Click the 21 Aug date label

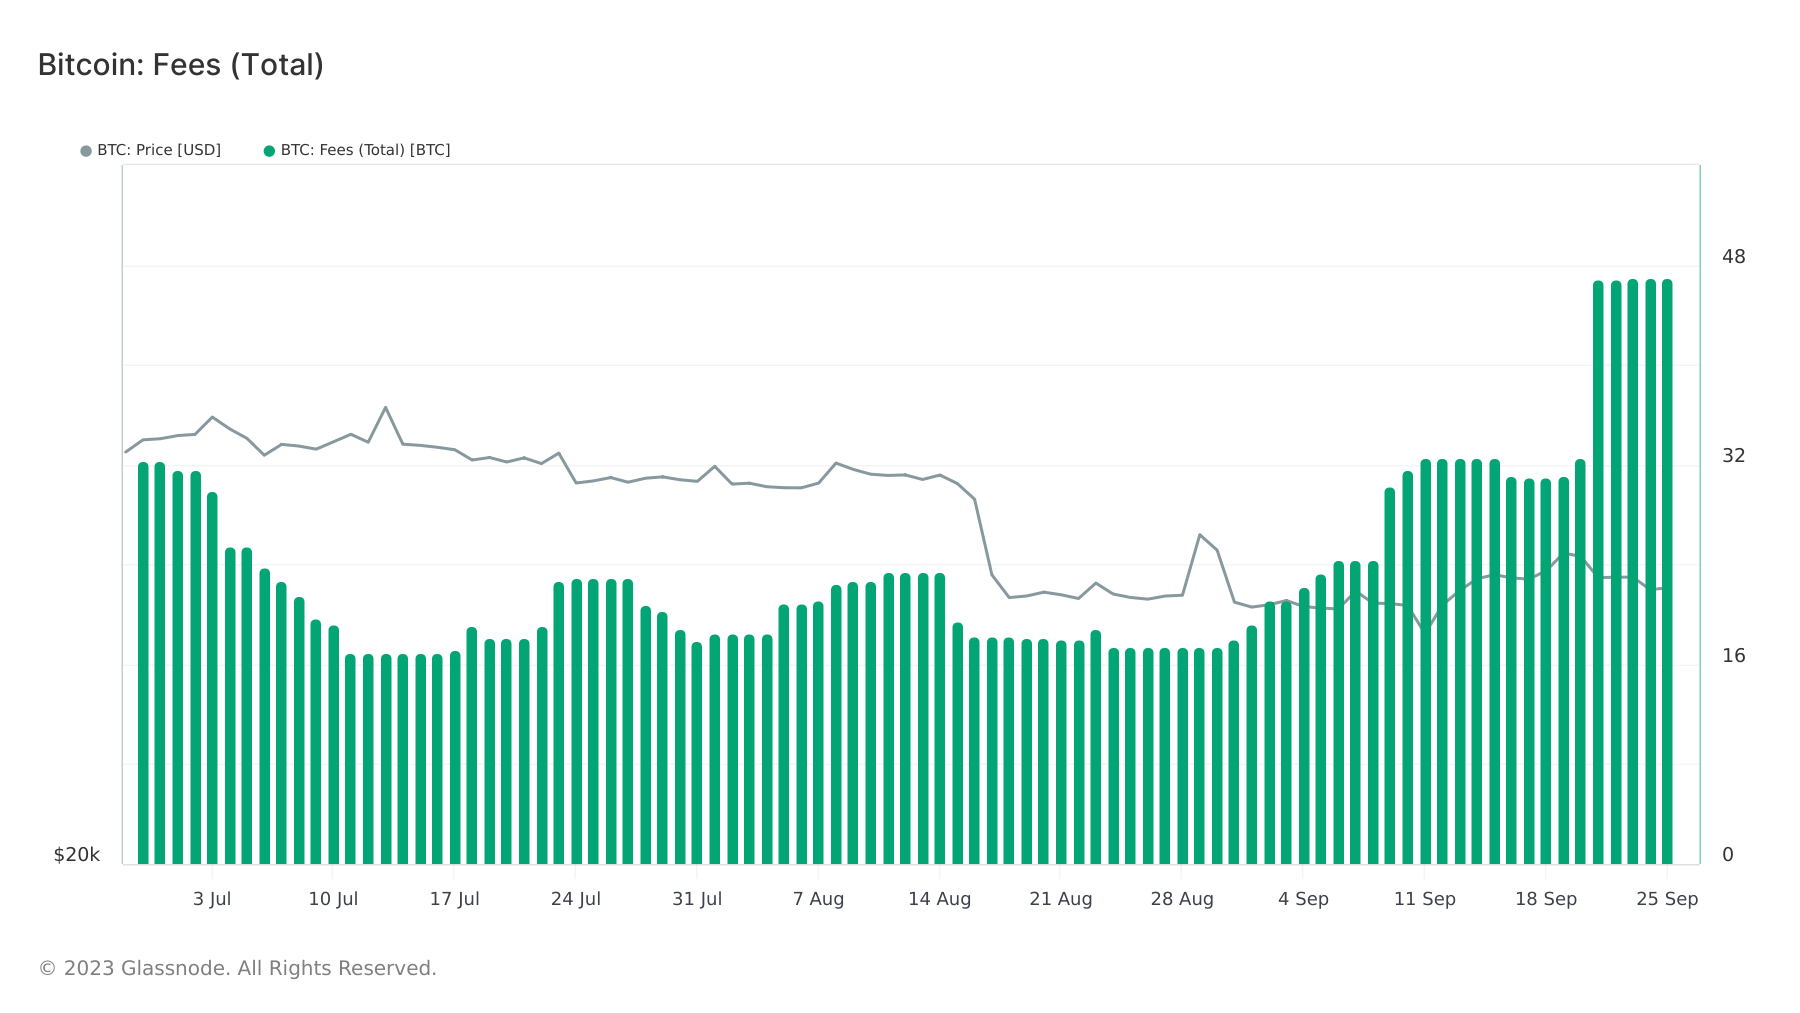coord(1061,899)
